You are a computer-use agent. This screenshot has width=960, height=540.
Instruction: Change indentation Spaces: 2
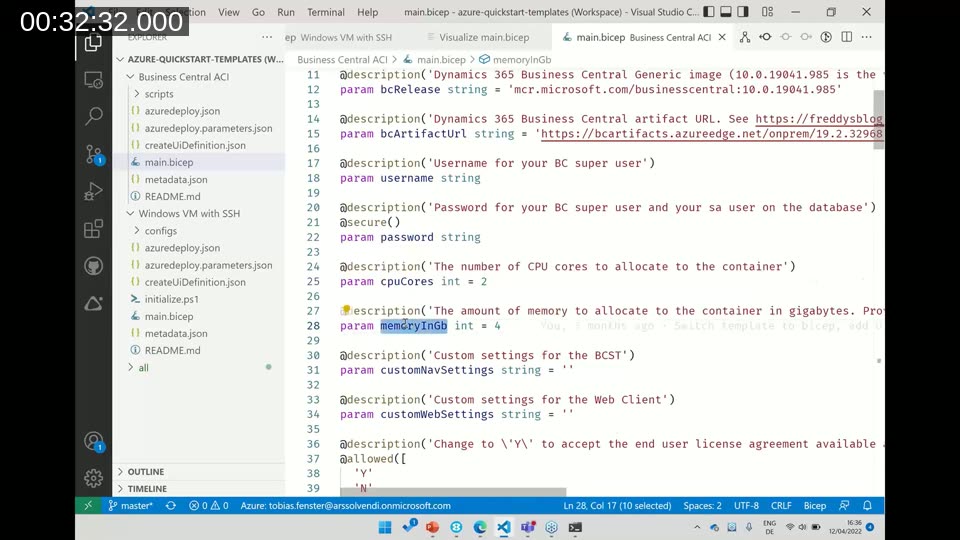point(702,506)
